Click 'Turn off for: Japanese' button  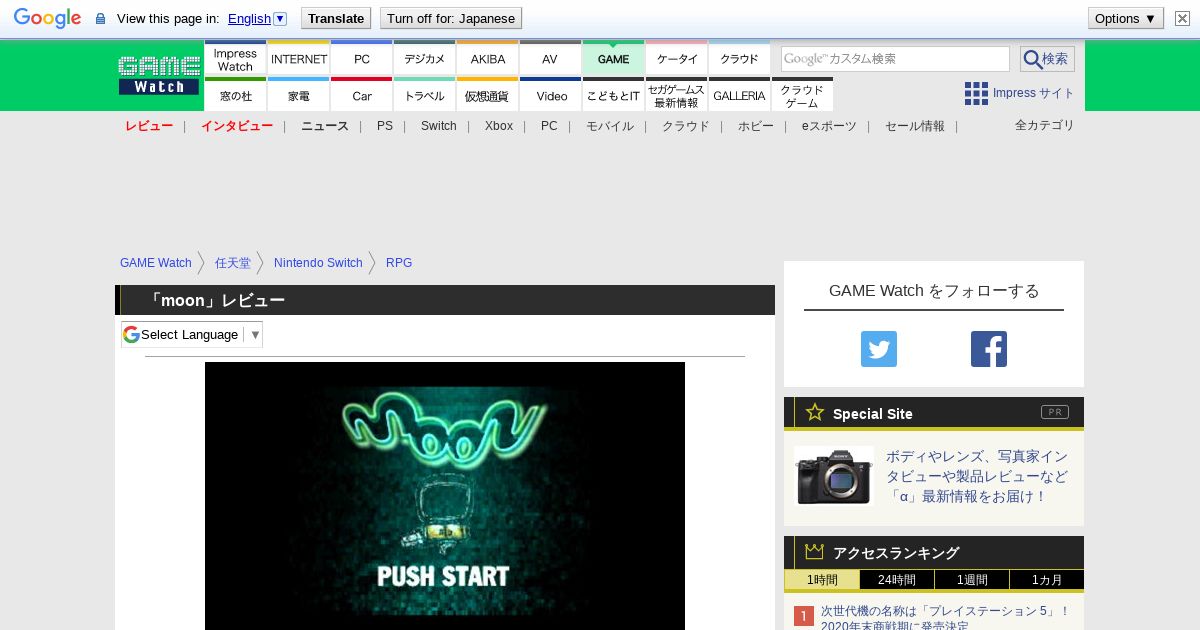click(451, 18)
